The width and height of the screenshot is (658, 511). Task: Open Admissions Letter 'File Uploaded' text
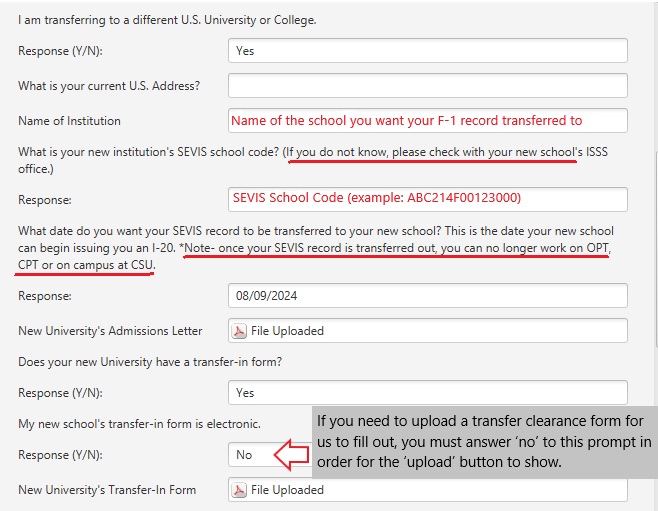tap(288, 331)
